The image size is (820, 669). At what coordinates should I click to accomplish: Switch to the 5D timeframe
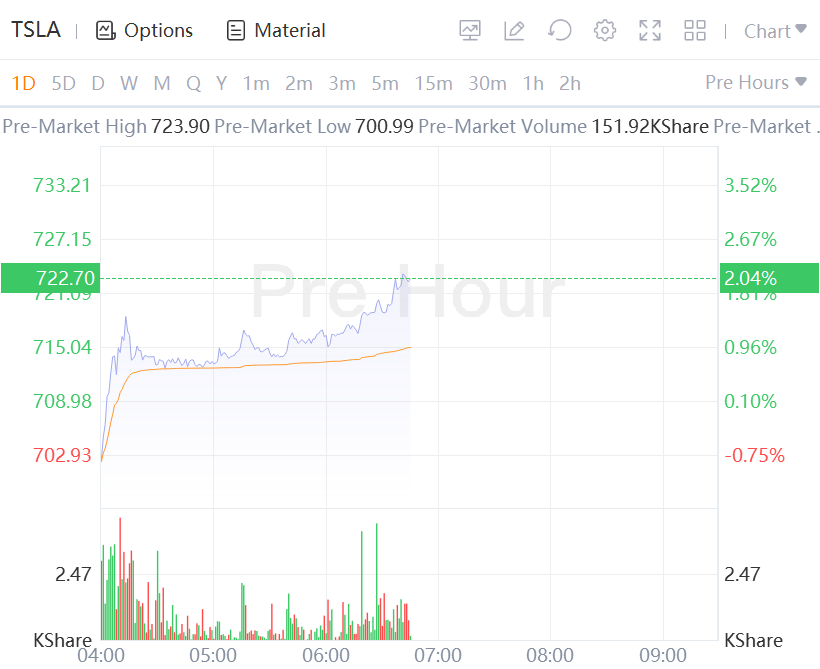tap(63, 83)
